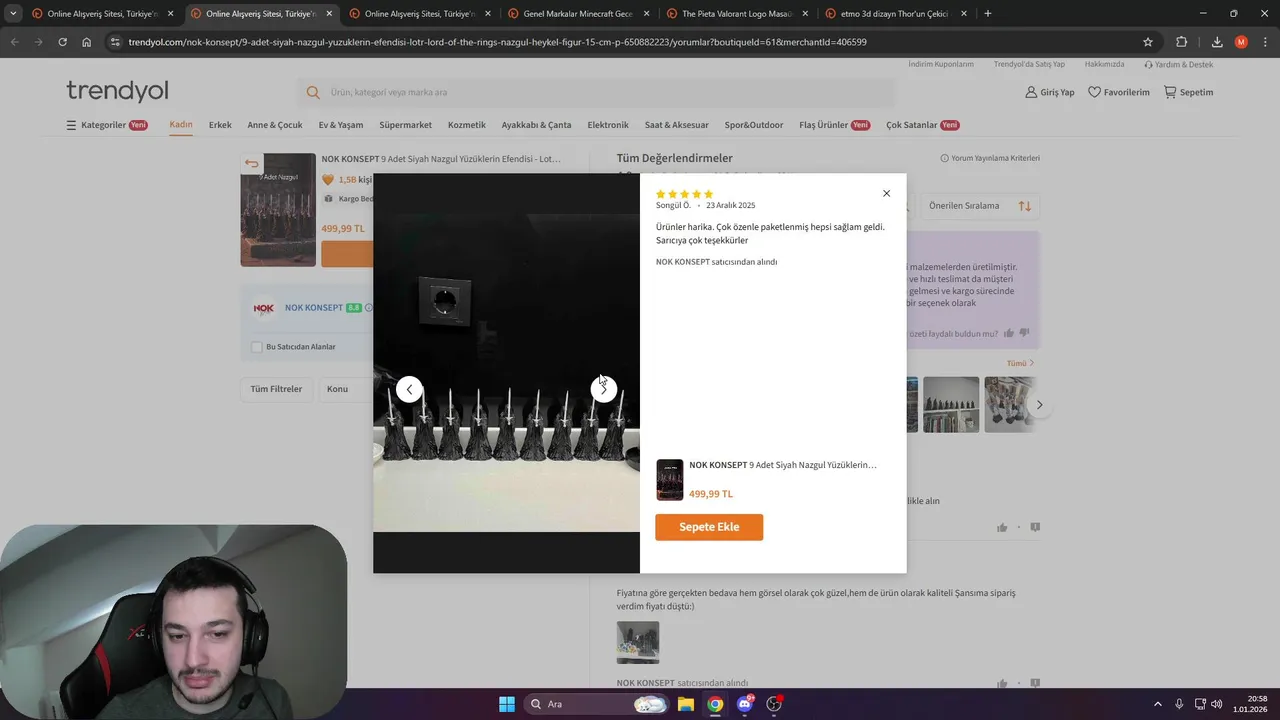
Task: Select Süpermarket category
Action: click(x=406, y=125)
